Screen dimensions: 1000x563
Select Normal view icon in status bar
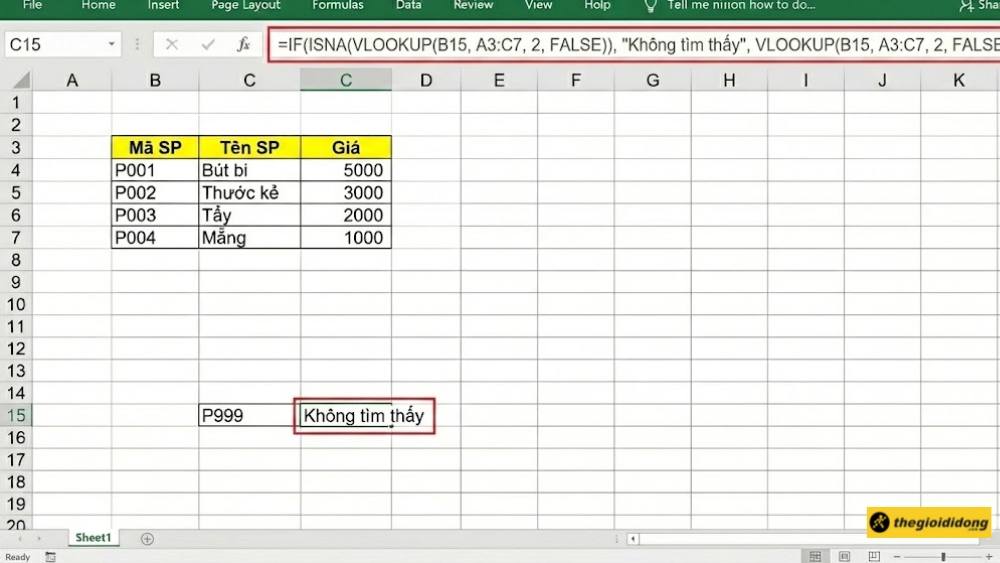(x=815, y=557)
